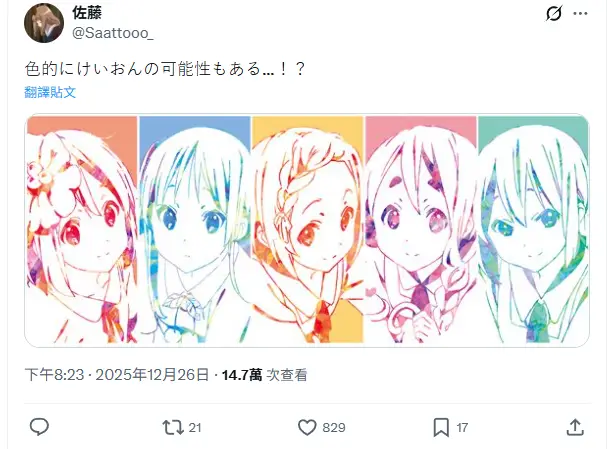Click the like count 829
This screenshot has width=607, height=449.
[334, 427]
